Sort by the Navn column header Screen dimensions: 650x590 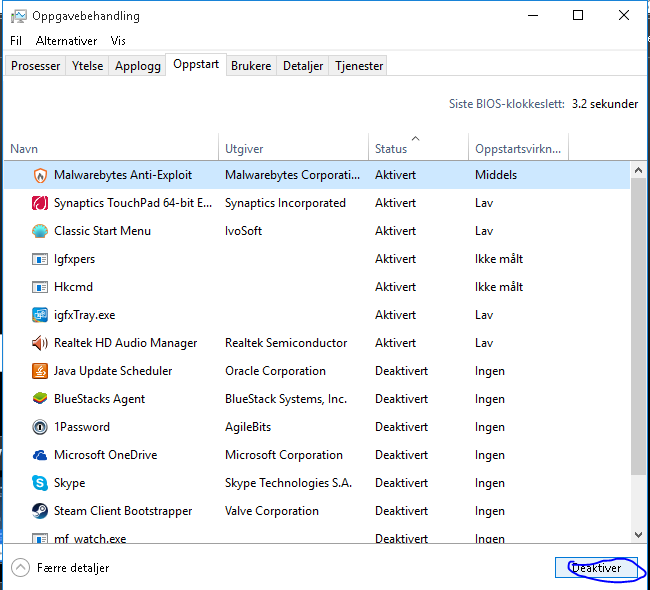112,148
